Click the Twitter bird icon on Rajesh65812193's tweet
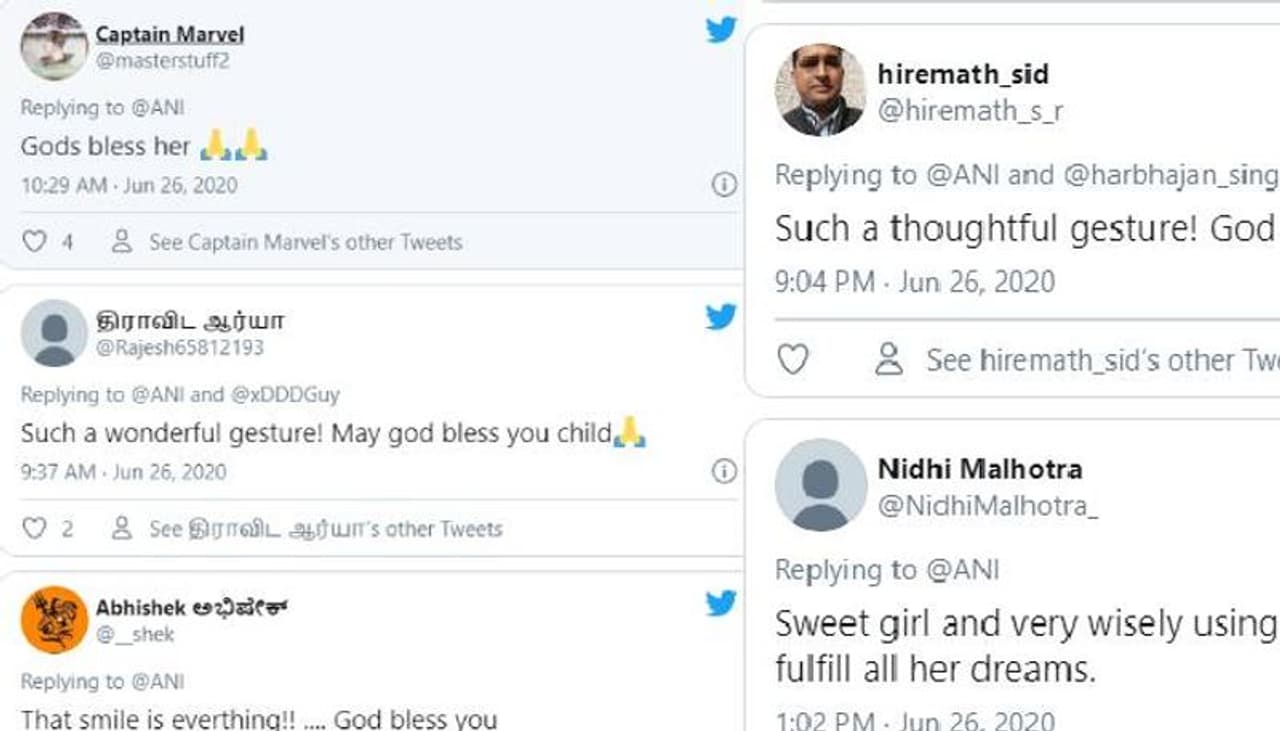 pyautogui.click(x=720, y=317)
